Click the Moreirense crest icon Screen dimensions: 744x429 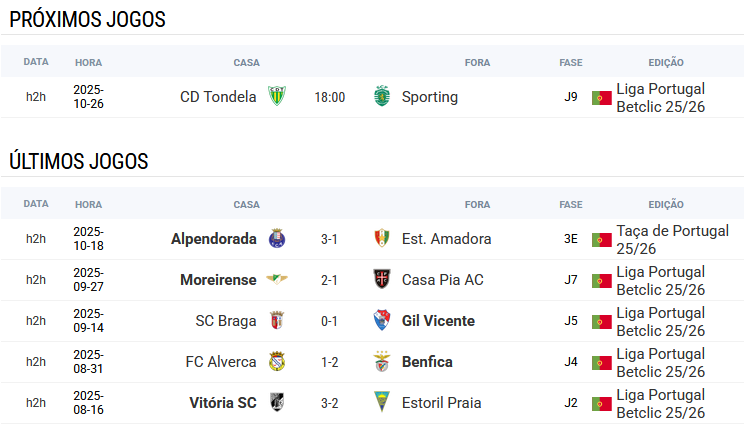[x=277, y=280]
